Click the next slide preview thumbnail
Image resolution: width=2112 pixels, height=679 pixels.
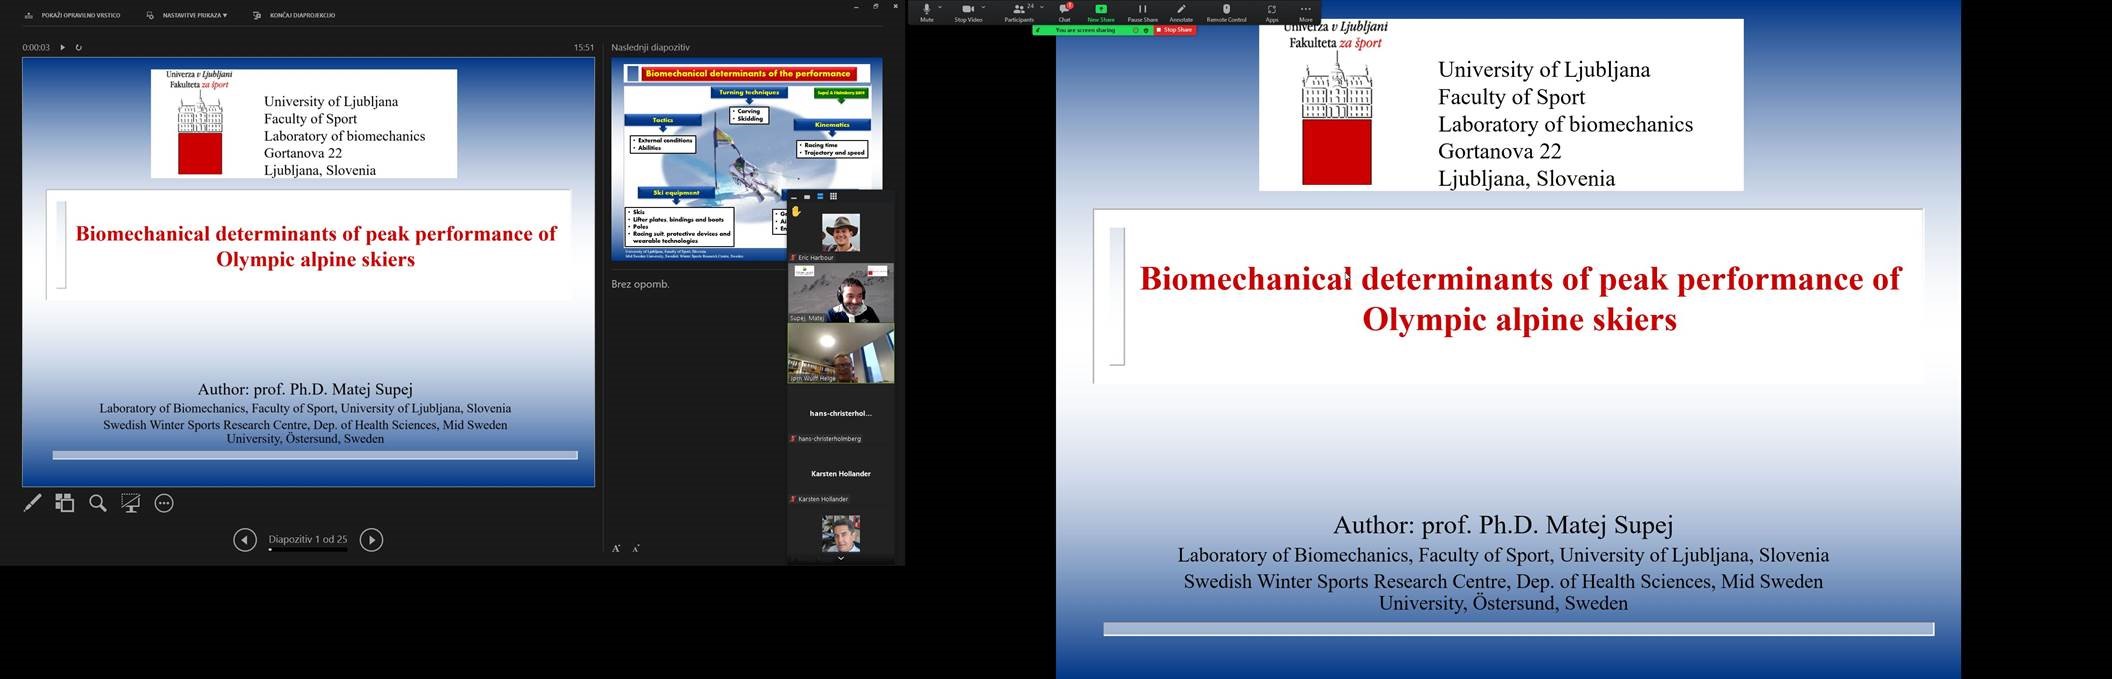point(747,160)
